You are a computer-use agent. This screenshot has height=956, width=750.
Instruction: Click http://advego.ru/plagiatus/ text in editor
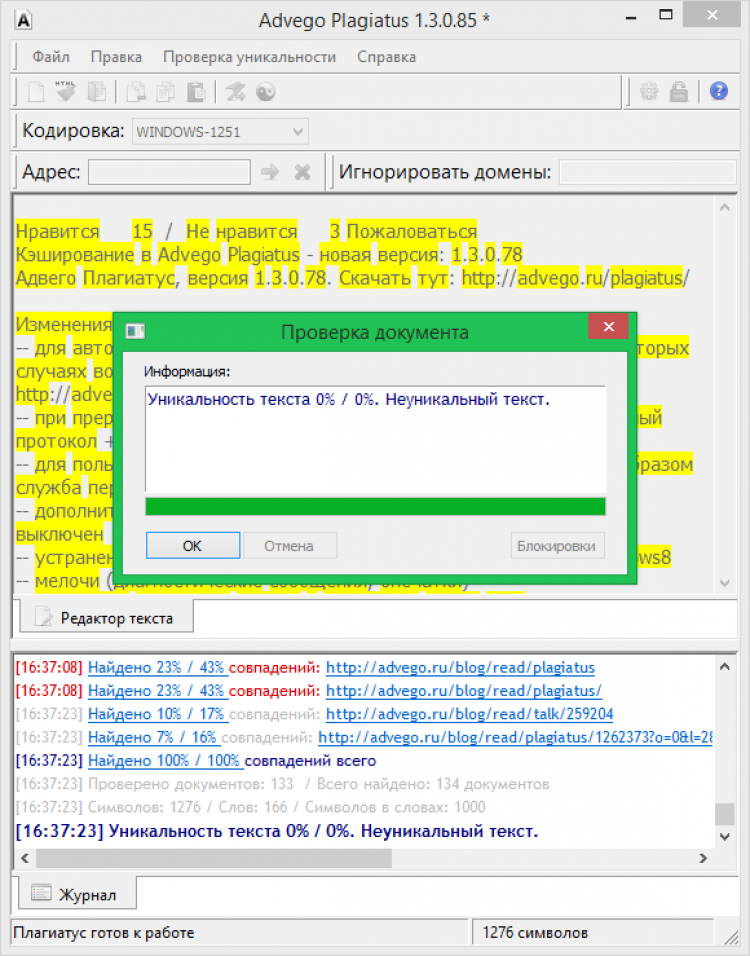(576, 278)
